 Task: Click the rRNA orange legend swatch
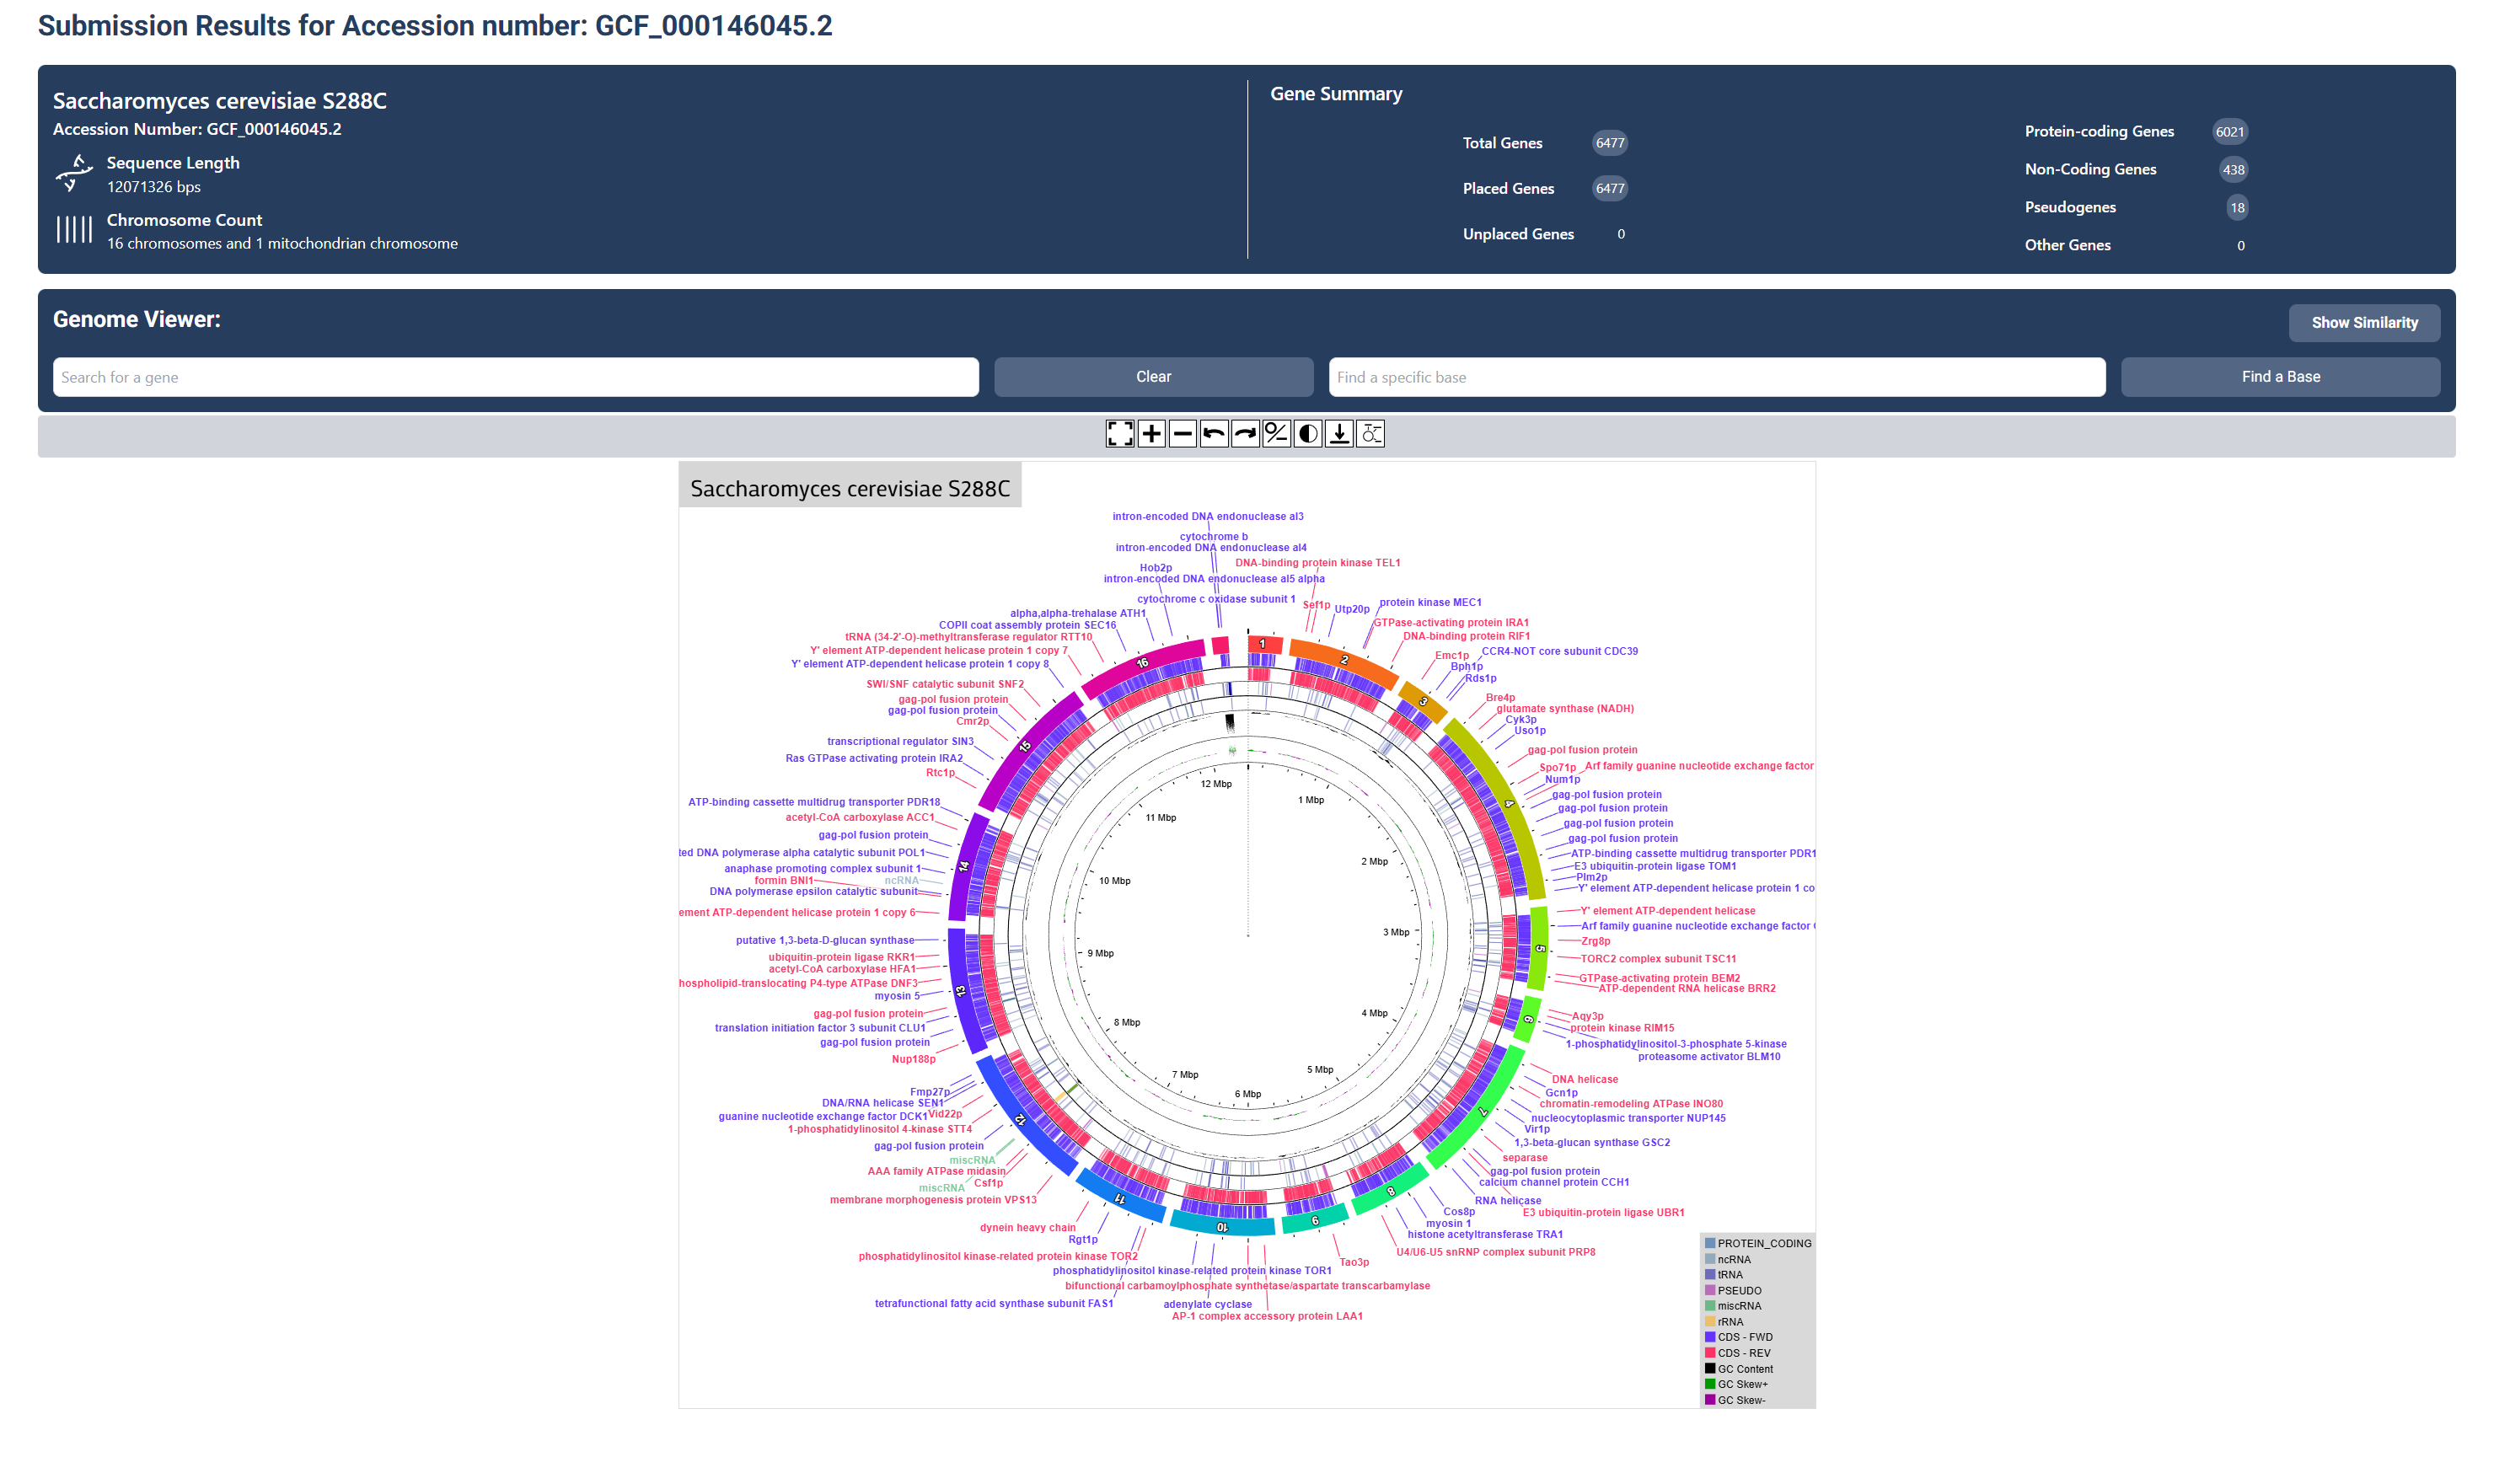(1710, 1322)
